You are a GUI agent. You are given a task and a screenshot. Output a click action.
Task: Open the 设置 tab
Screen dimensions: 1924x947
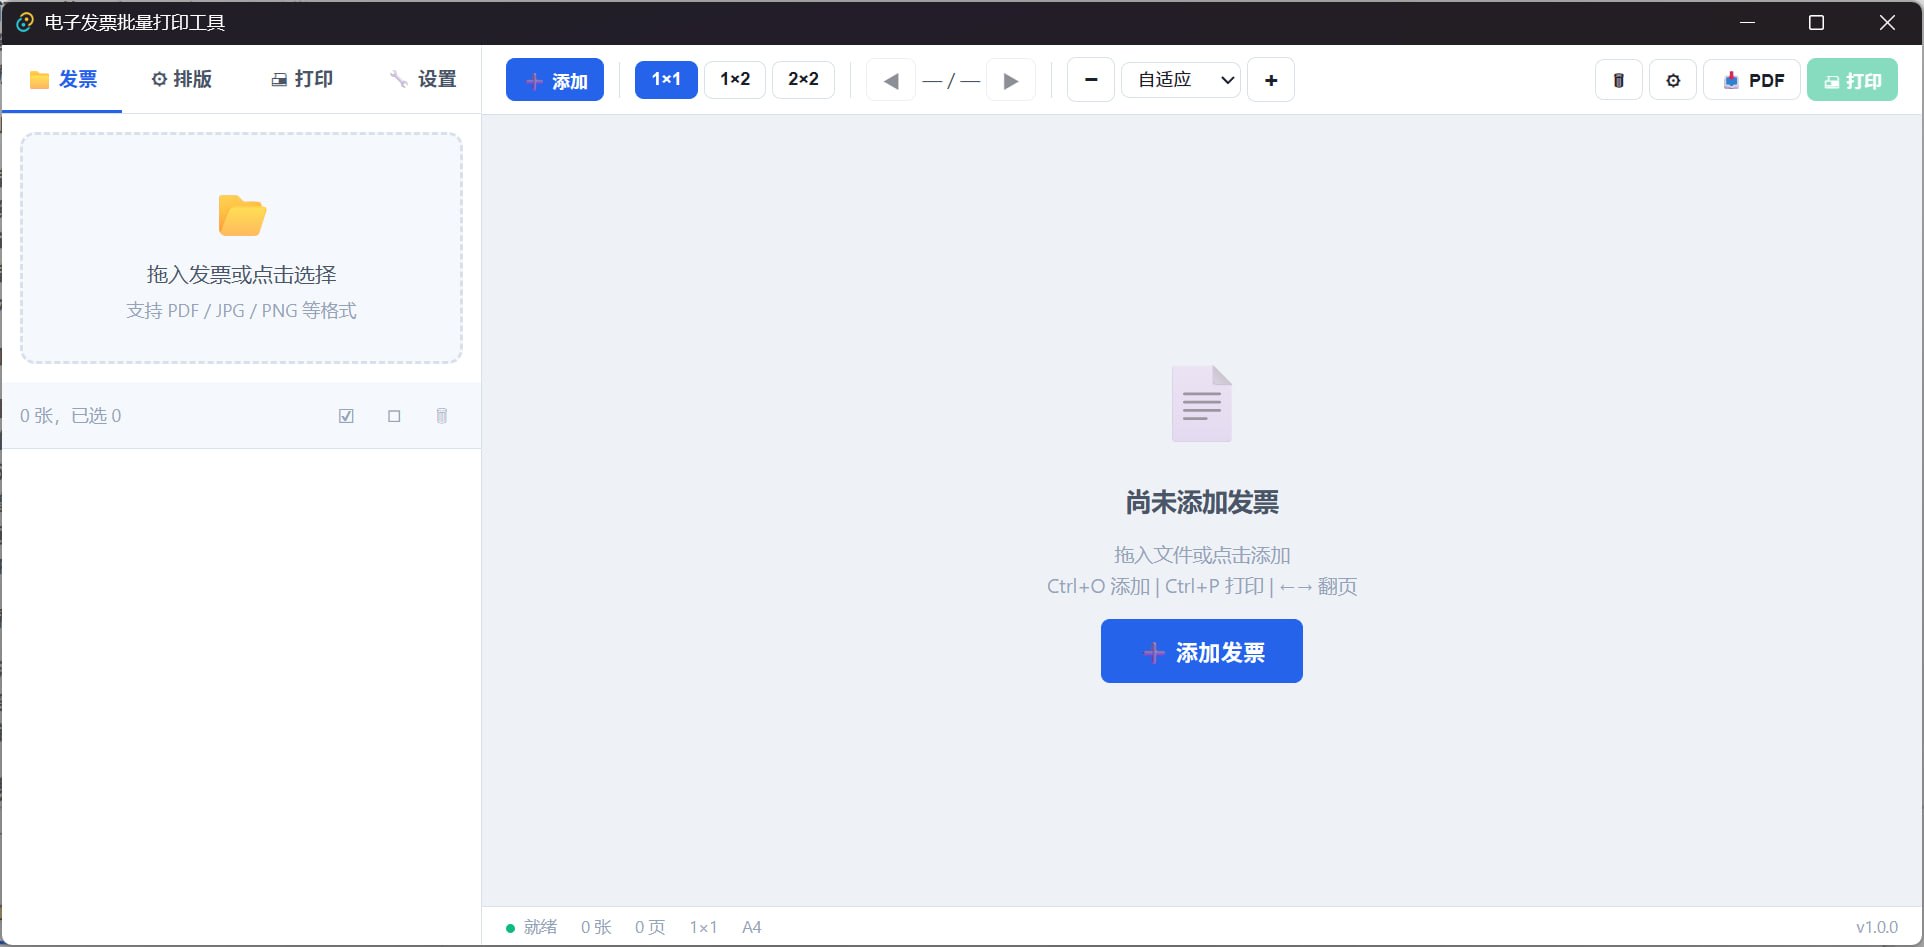coord(422,79)
